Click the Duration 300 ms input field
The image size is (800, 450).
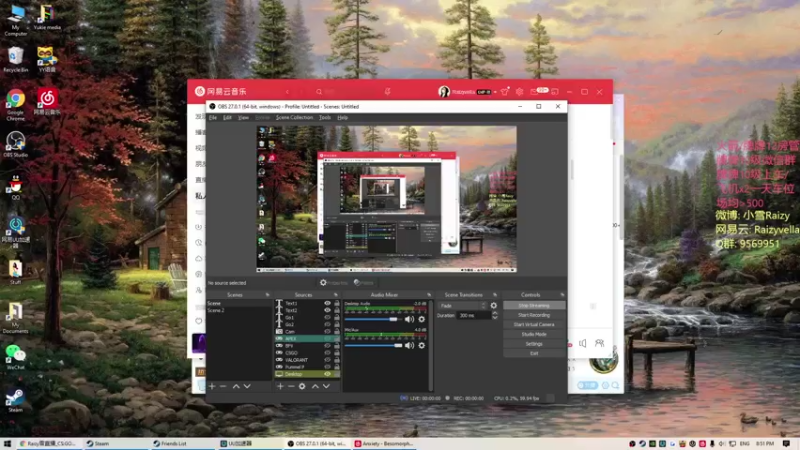tap(473, 316)
